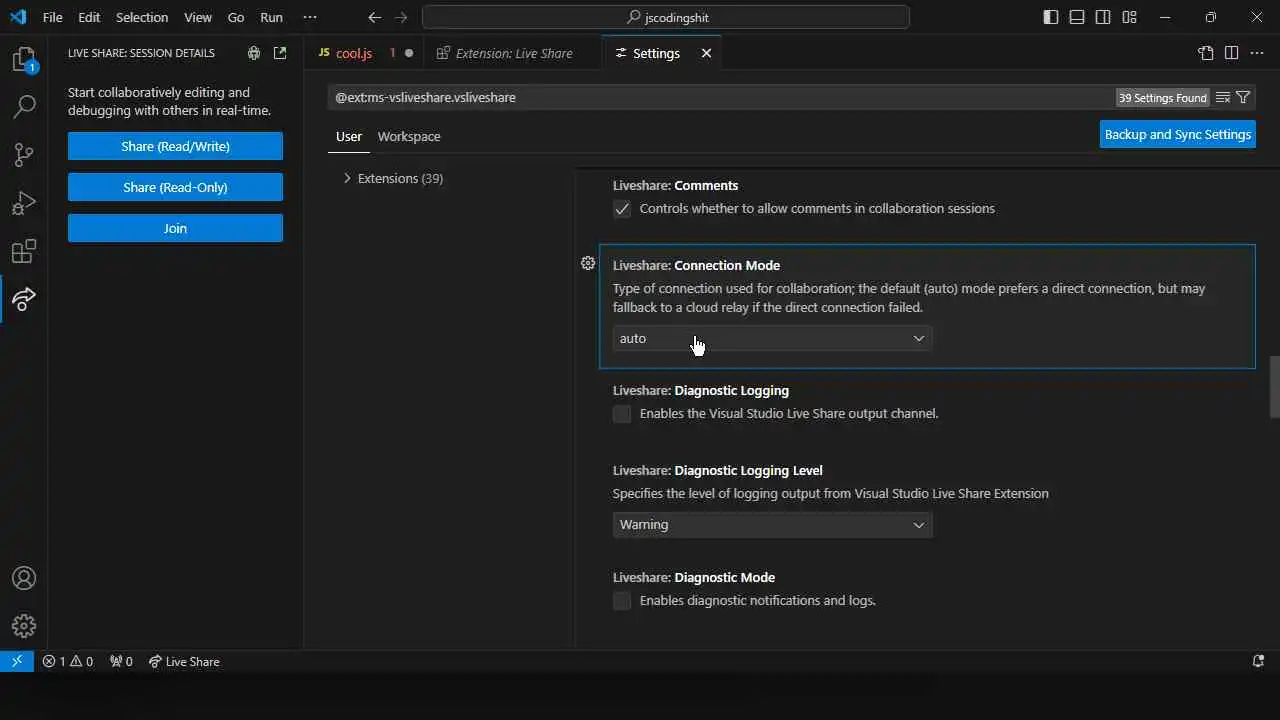Open the Accounts icon in activity bar
Image resolution: width=1280 pixels, height=720 pixels.
click(24, 578)
